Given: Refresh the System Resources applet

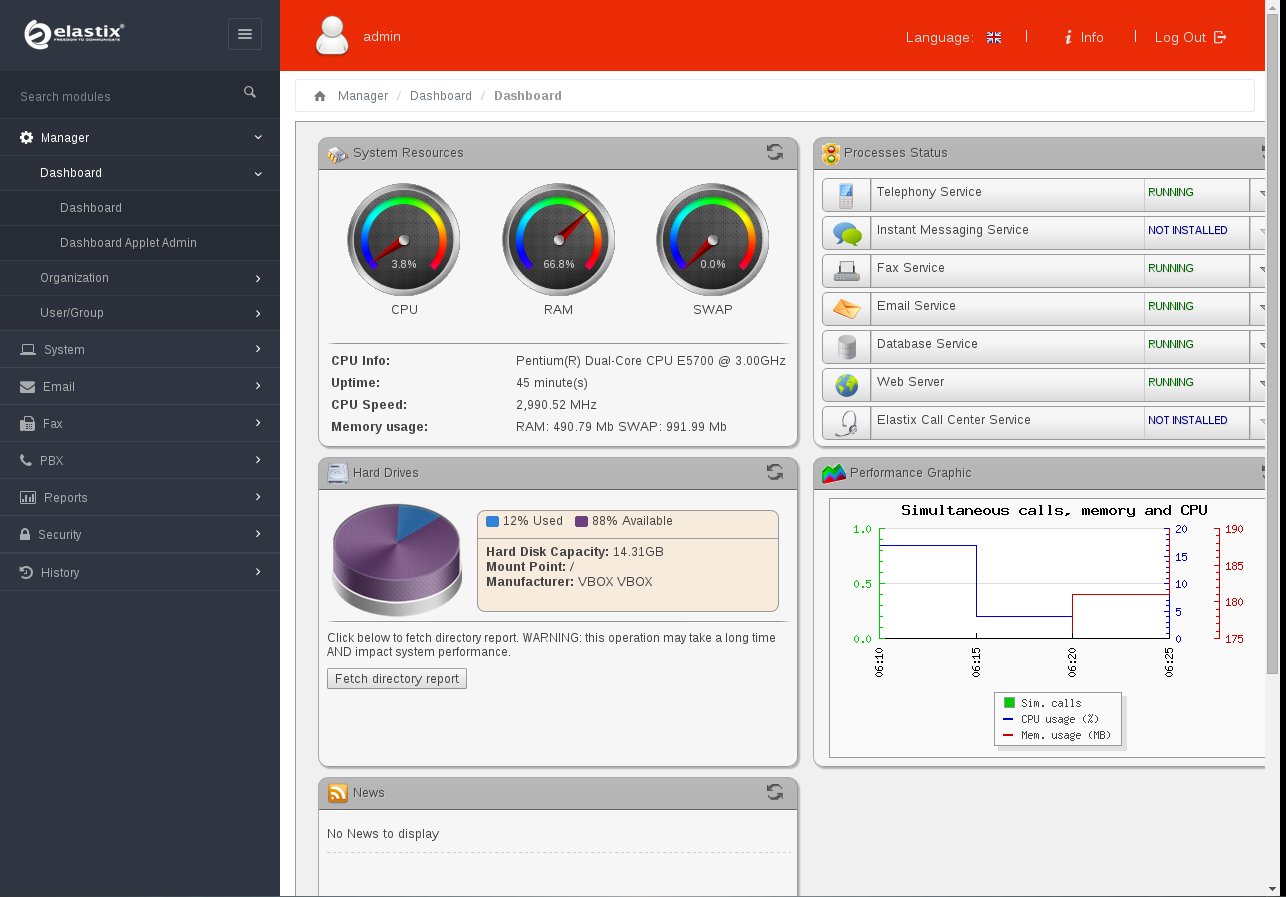Looking at the screenshot, I should 774,152.
